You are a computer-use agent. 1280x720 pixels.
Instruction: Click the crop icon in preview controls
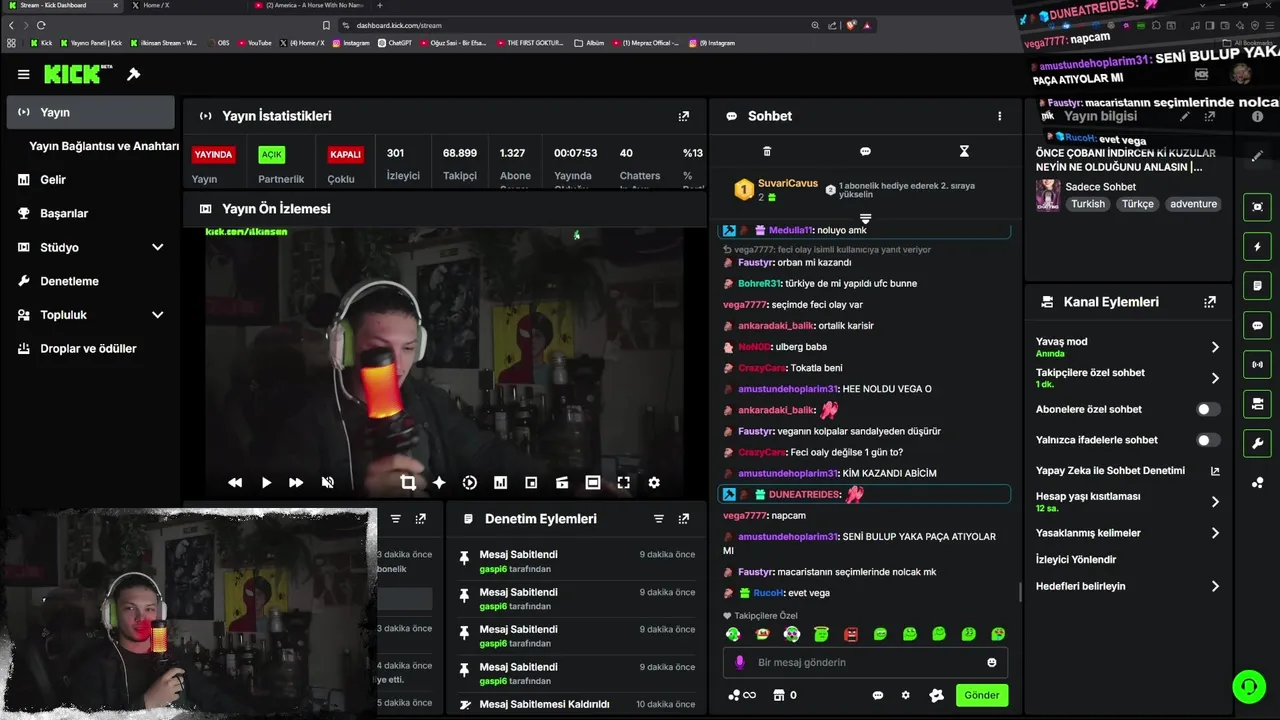[408, 482]
